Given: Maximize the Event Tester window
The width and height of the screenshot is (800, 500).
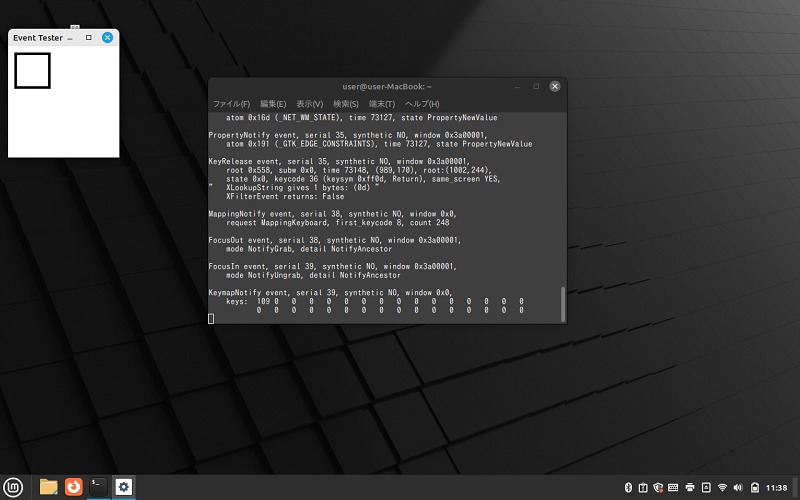Looking at the screenshot, I should [89, 37].
